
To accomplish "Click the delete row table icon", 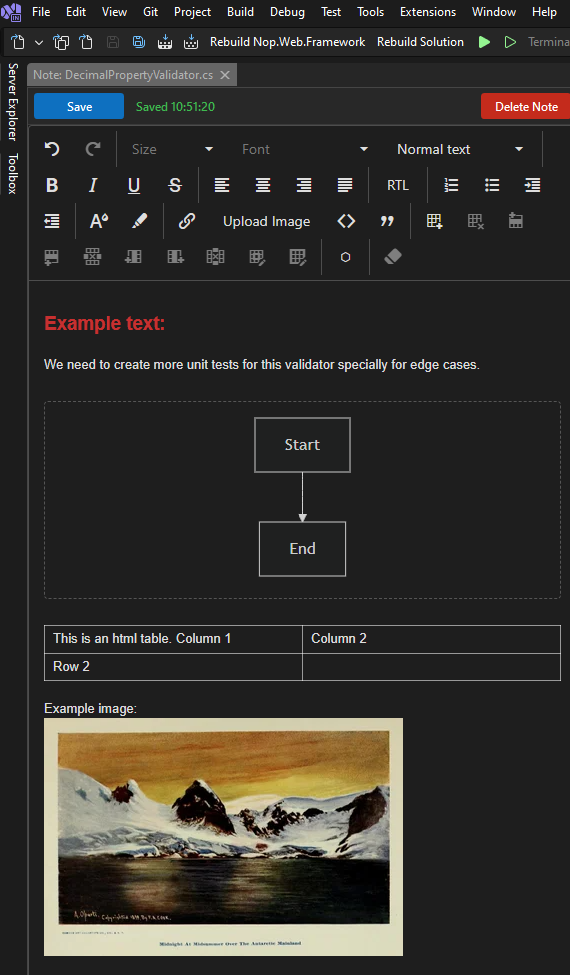I will [x=93, y=257].
